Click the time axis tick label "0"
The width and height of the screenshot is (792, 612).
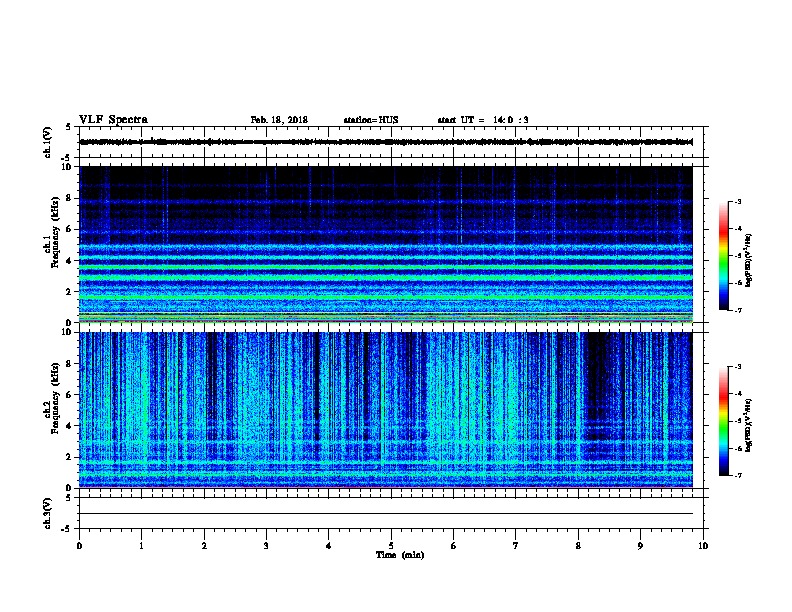pyautogui.click(x=79, y=546)
